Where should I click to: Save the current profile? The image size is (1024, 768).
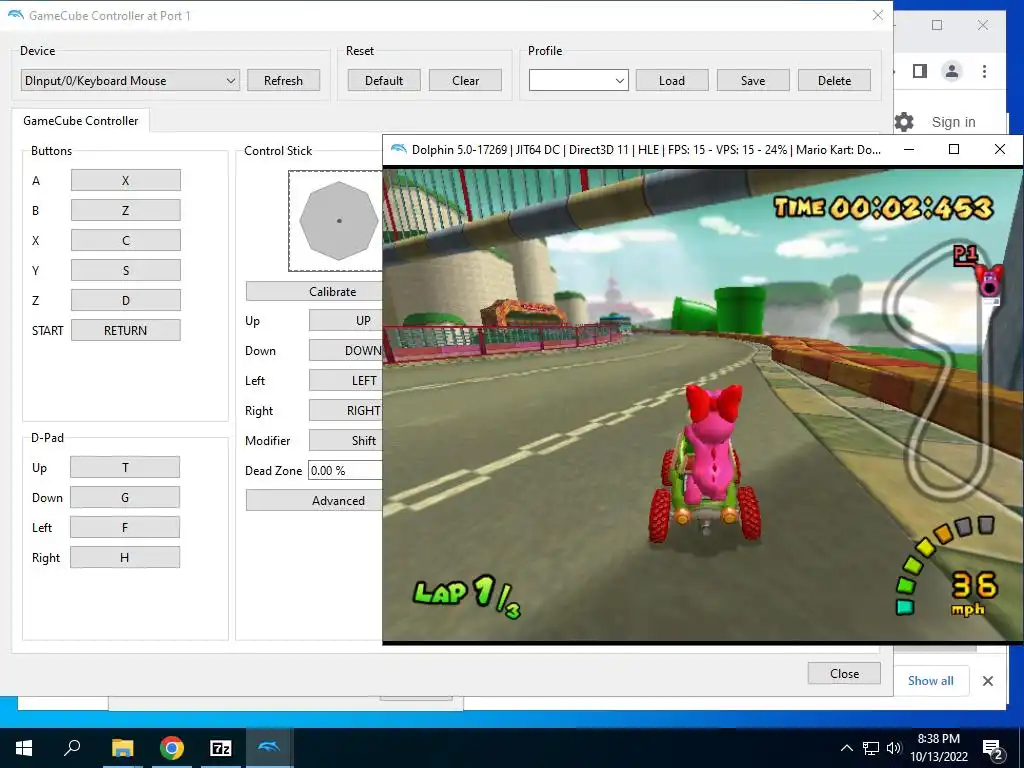(753, 80)
